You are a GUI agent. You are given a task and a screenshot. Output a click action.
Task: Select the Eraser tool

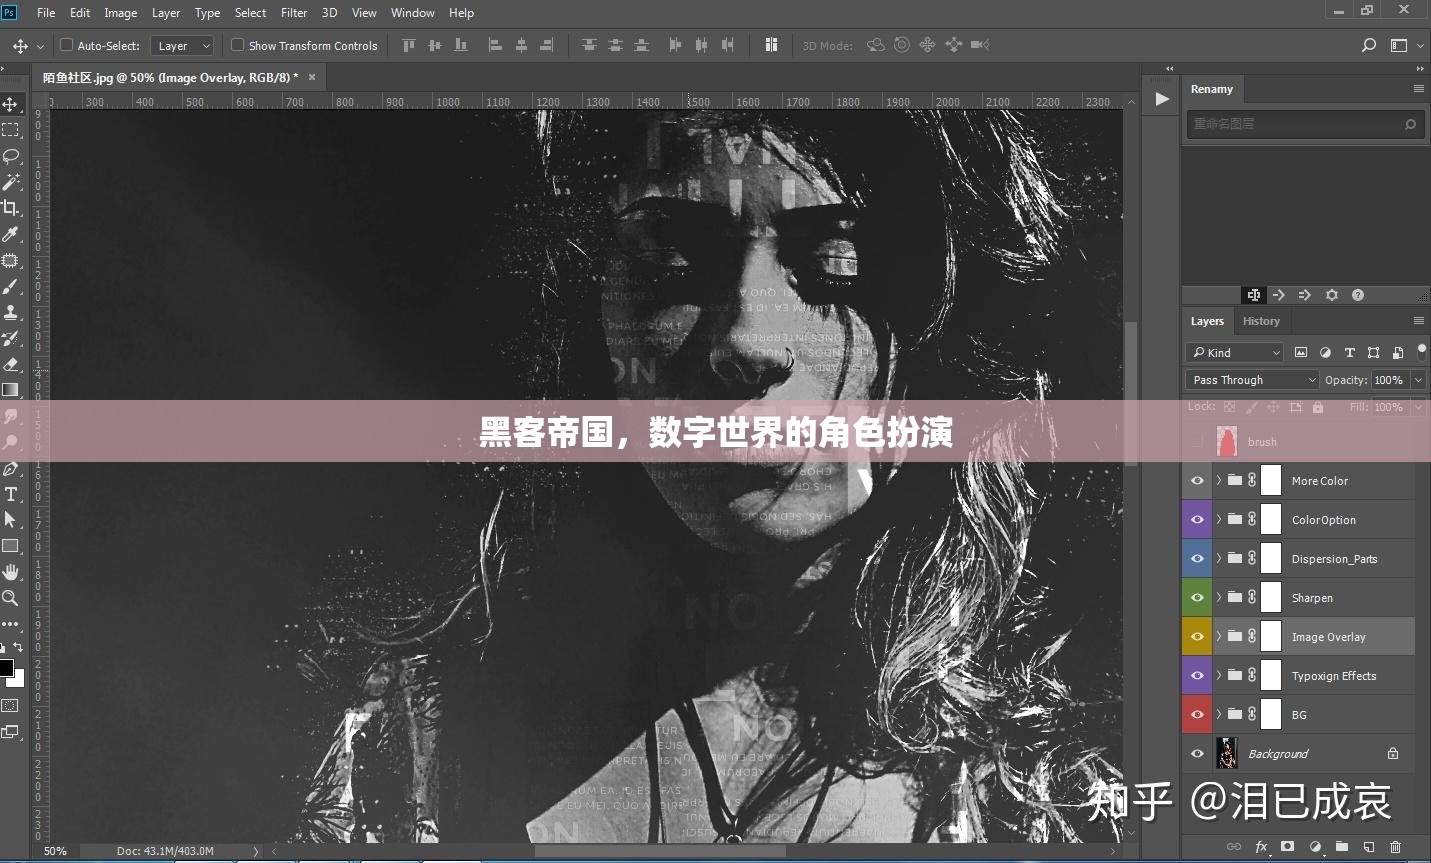click(10, 364)
